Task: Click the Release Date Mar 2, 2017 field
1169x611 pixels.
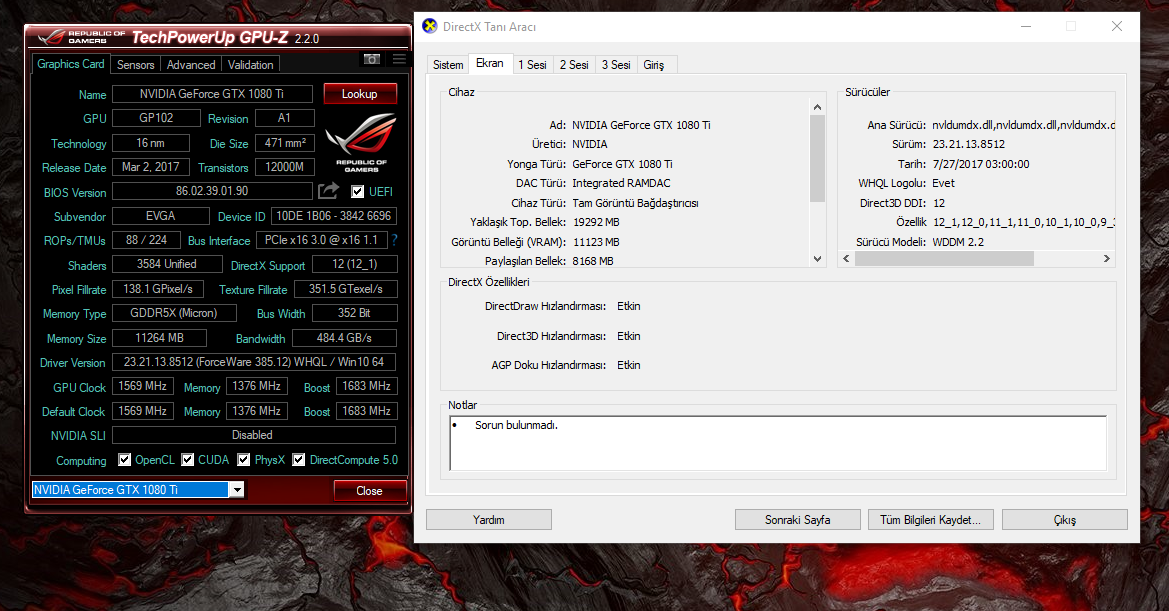Action: 151,167
